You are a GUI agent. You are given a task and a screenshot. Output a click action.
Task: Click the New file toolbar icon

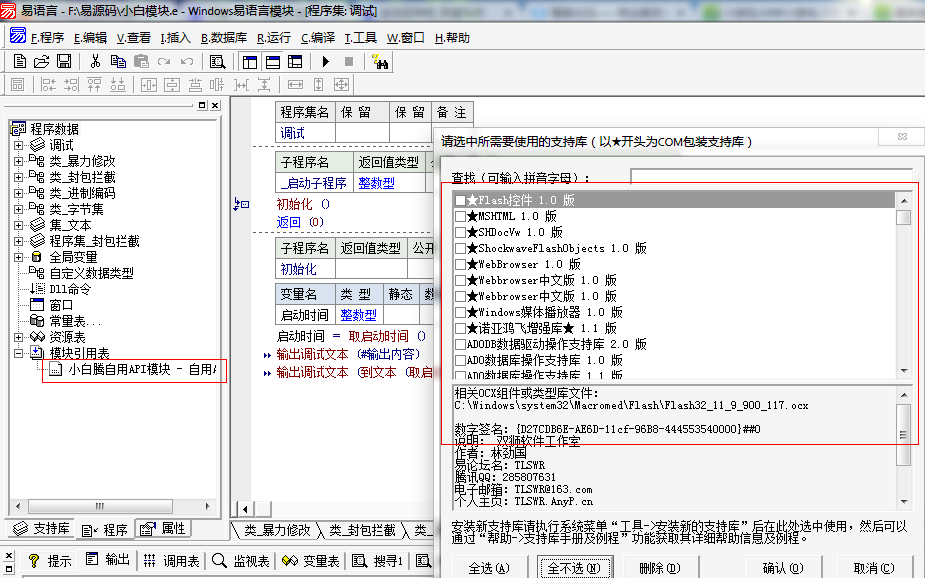pyautogui.click(x=19, y=61)
